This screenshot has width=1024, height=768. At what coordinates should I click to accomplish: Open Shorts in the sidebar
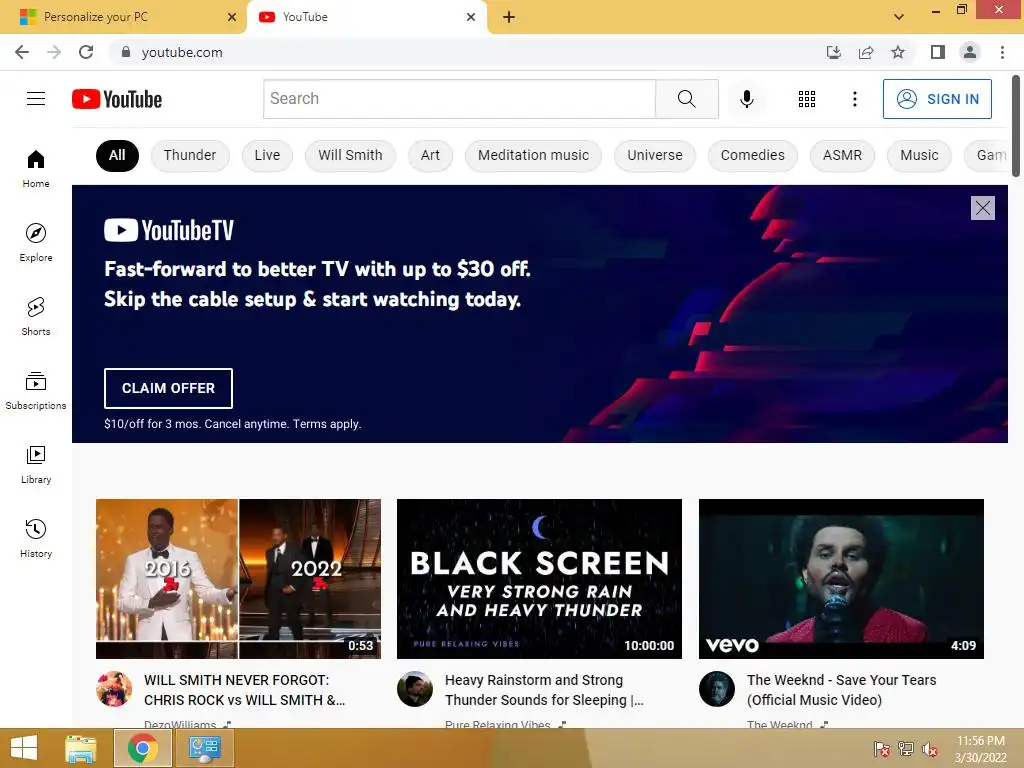(x=36, y=316)
